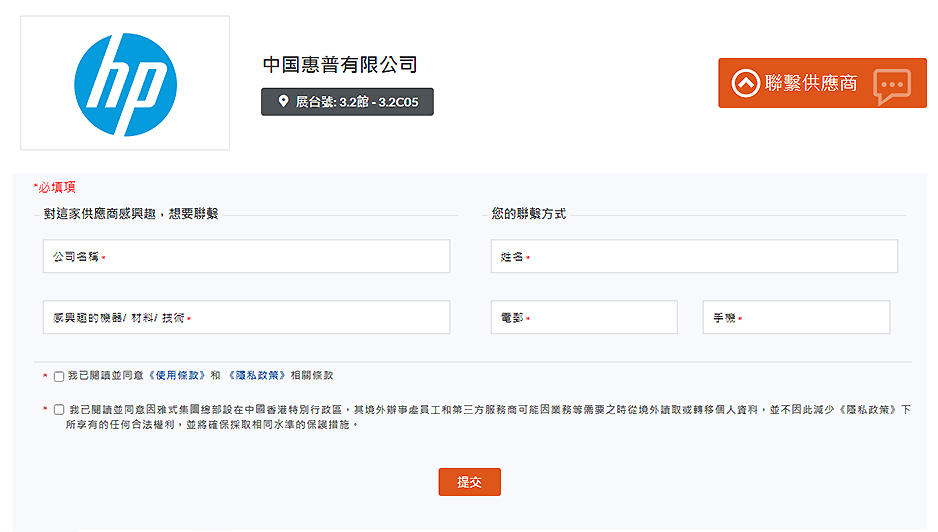938x532 pixels.
Task: Focus the 姓名 input field
Action: 694,257
